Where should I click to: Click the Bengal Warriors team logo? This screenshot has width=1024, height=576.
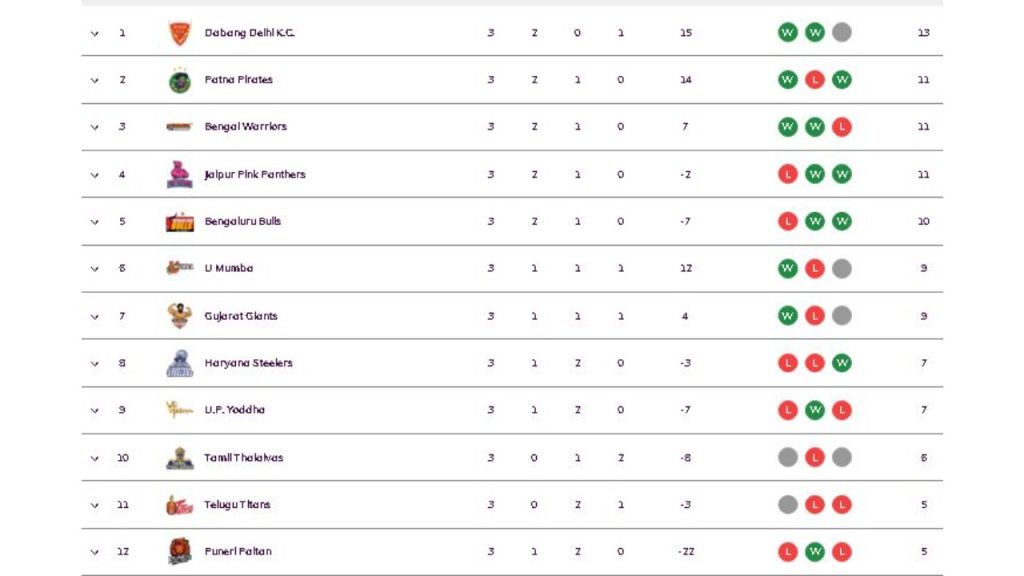(179, 127)
